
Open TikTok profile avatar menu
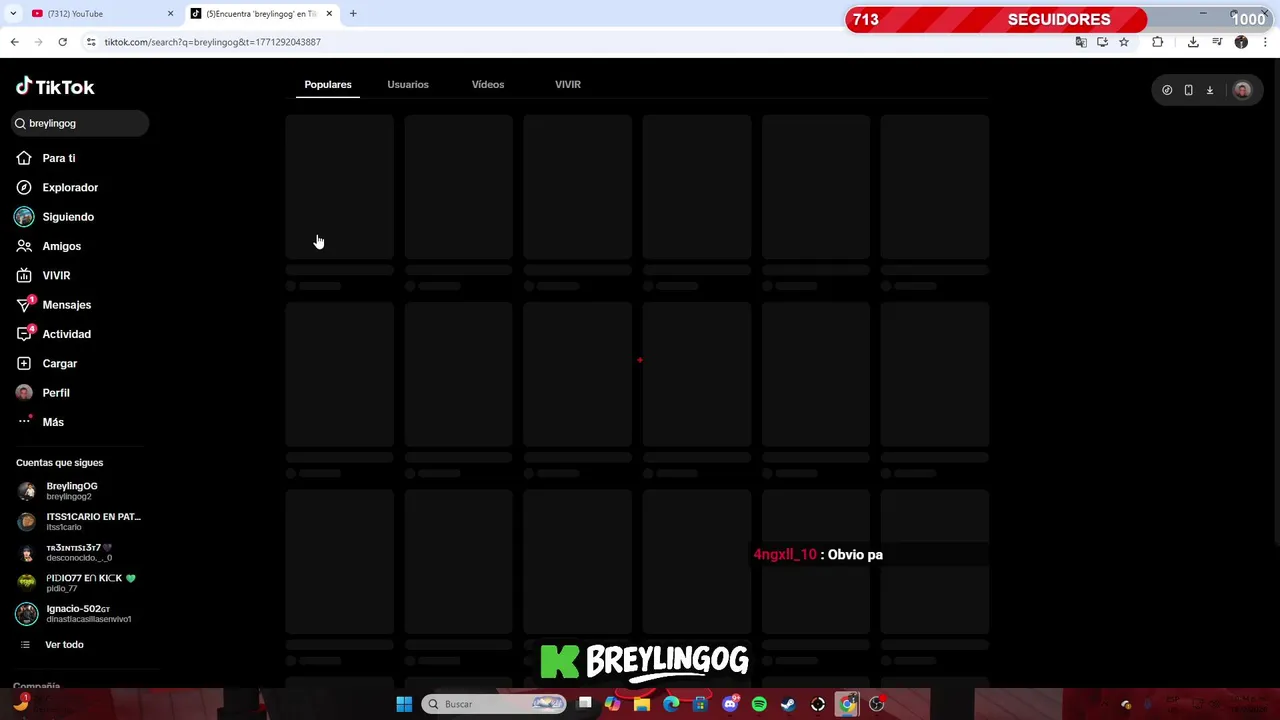pyautogui.click(x=1242, y=90)
